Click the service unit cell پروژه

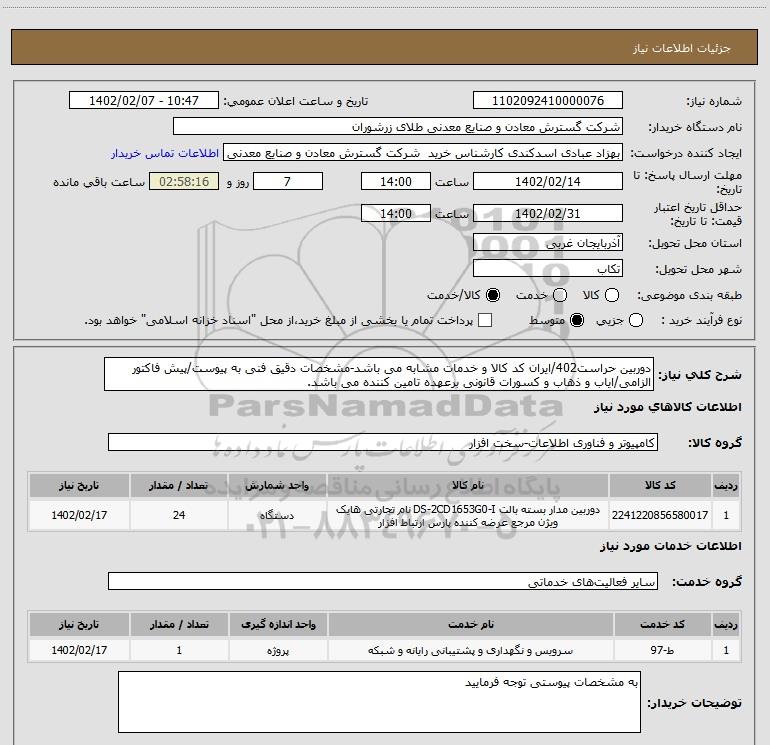coord(278,650)
